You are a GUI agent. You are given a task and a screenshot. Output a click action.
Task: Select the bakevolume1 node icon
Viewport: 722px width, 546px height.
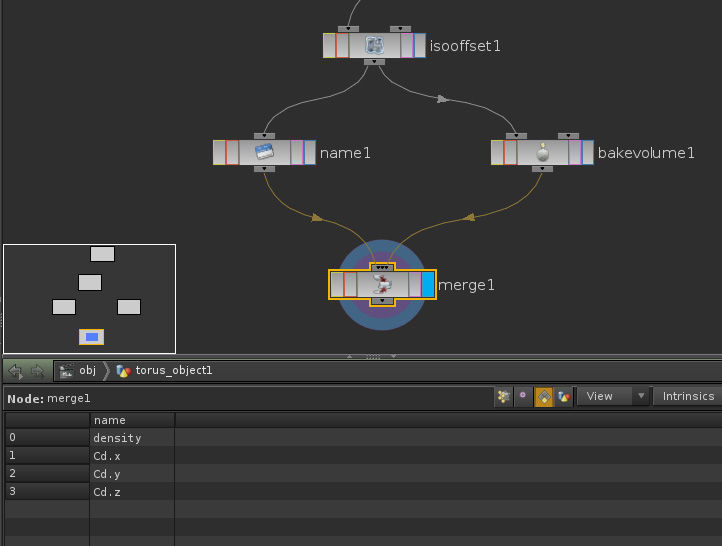542,152
